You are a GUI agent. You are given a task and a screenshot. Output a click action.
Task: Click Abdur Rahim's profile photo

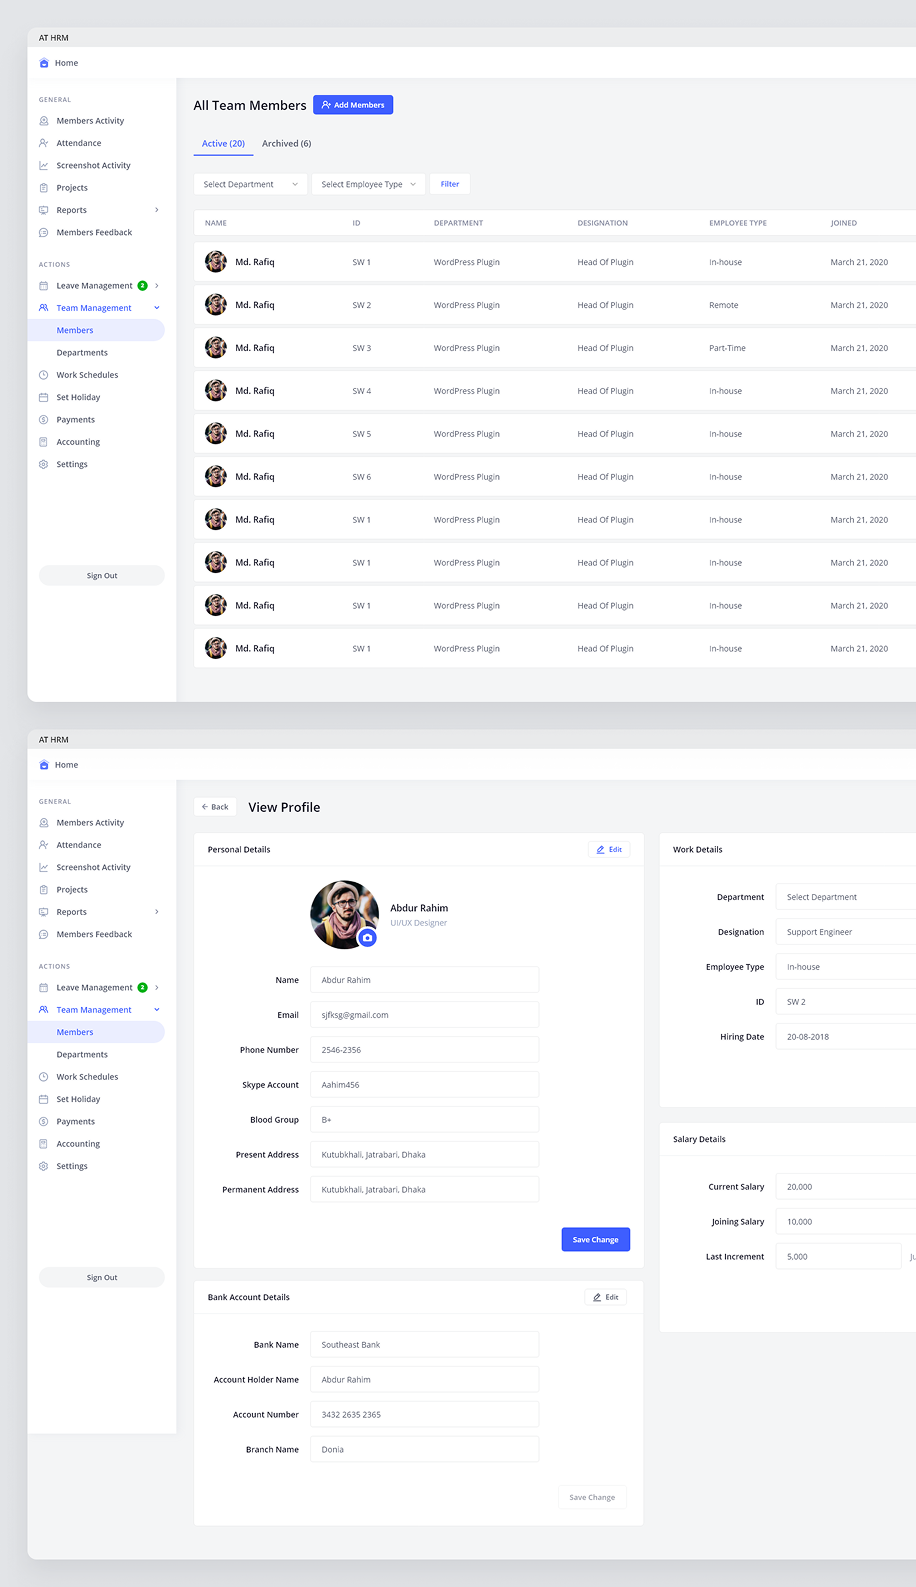click(345, 915)
